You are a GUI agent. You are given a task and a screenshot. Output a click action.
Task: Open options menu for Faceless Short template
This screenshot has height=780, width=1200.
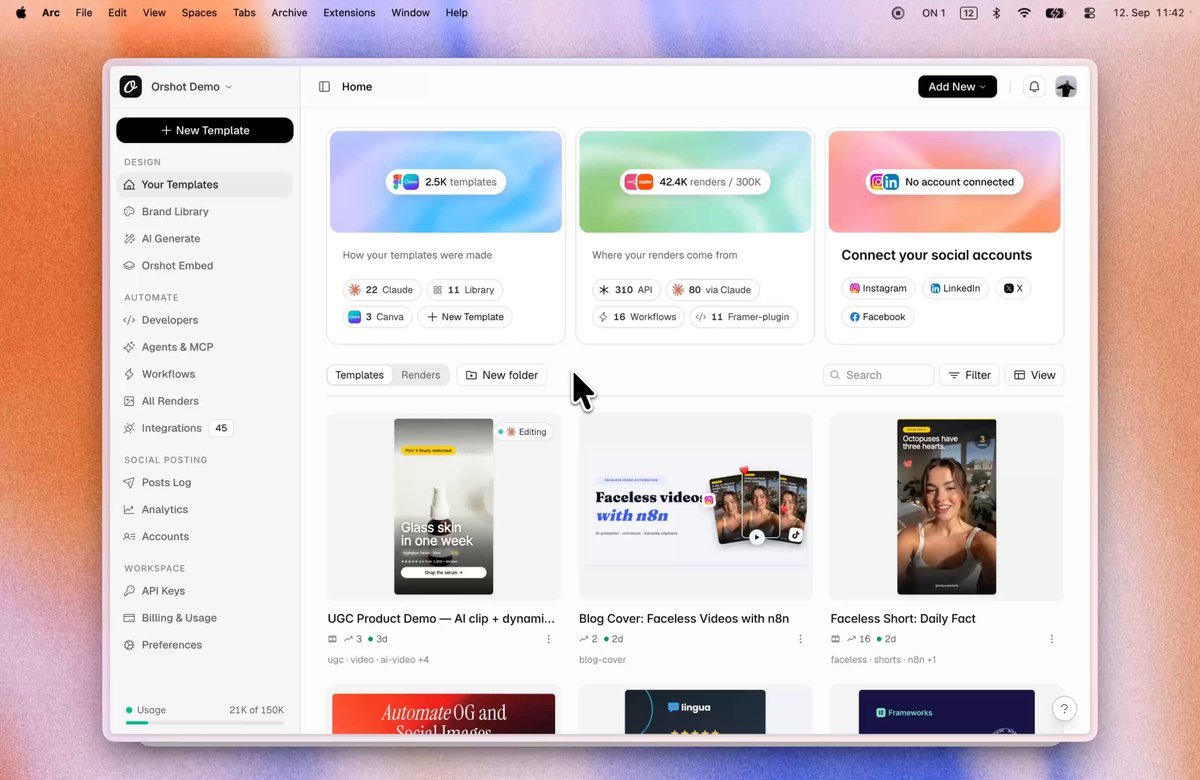tap(1051, 639)
